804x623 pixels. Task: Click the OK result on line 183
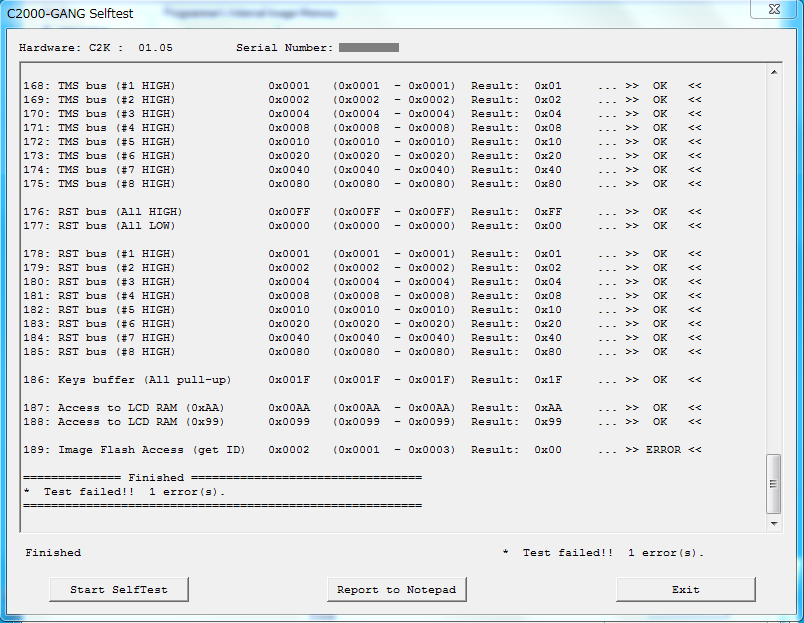pyautogui.click(x=660, y=324)
